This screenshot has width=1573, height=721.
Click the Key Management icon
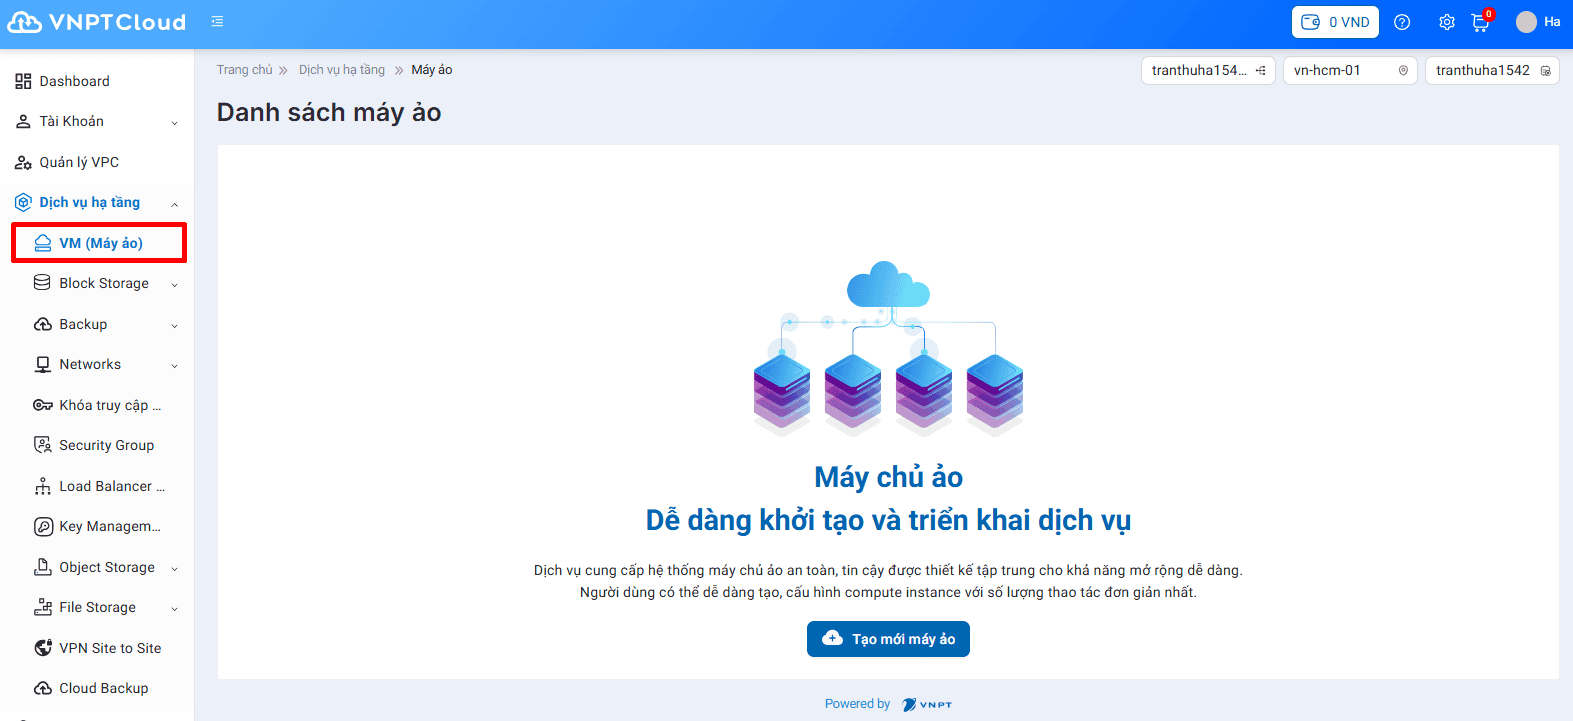[x=43, y=526]
